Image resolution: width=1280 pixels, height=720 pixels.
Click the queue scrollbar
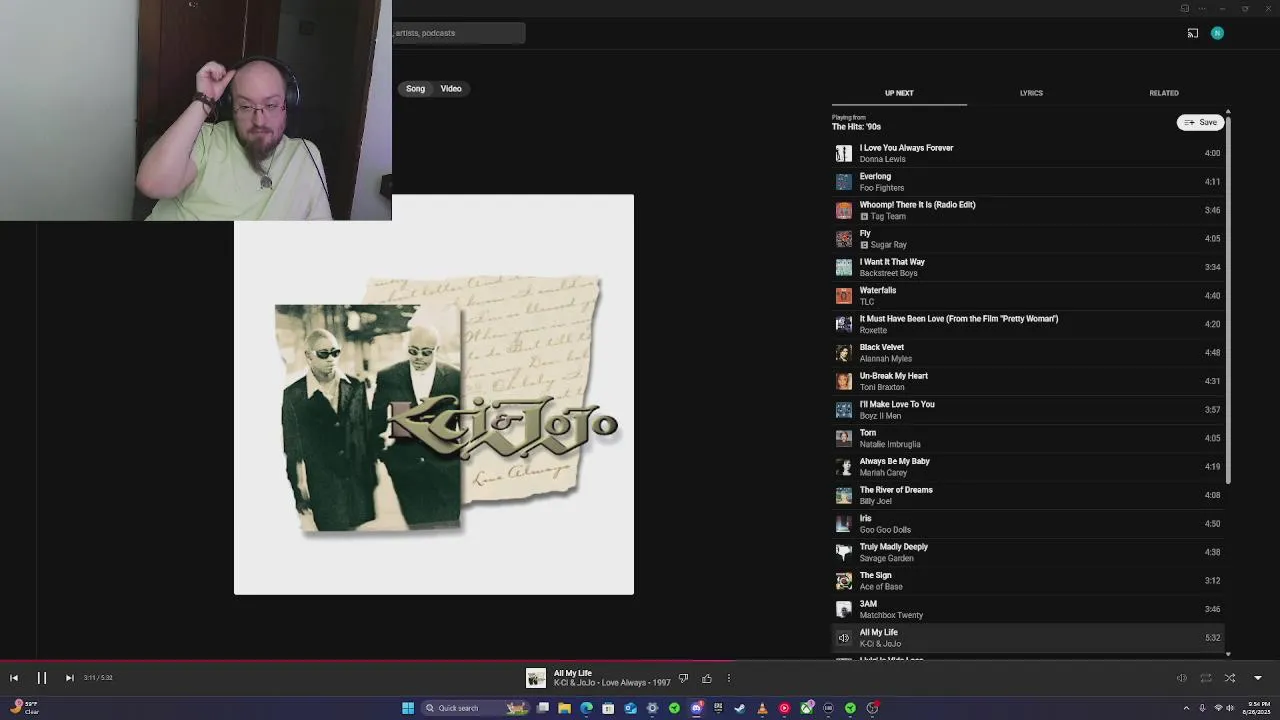[x=1228, y=300]
